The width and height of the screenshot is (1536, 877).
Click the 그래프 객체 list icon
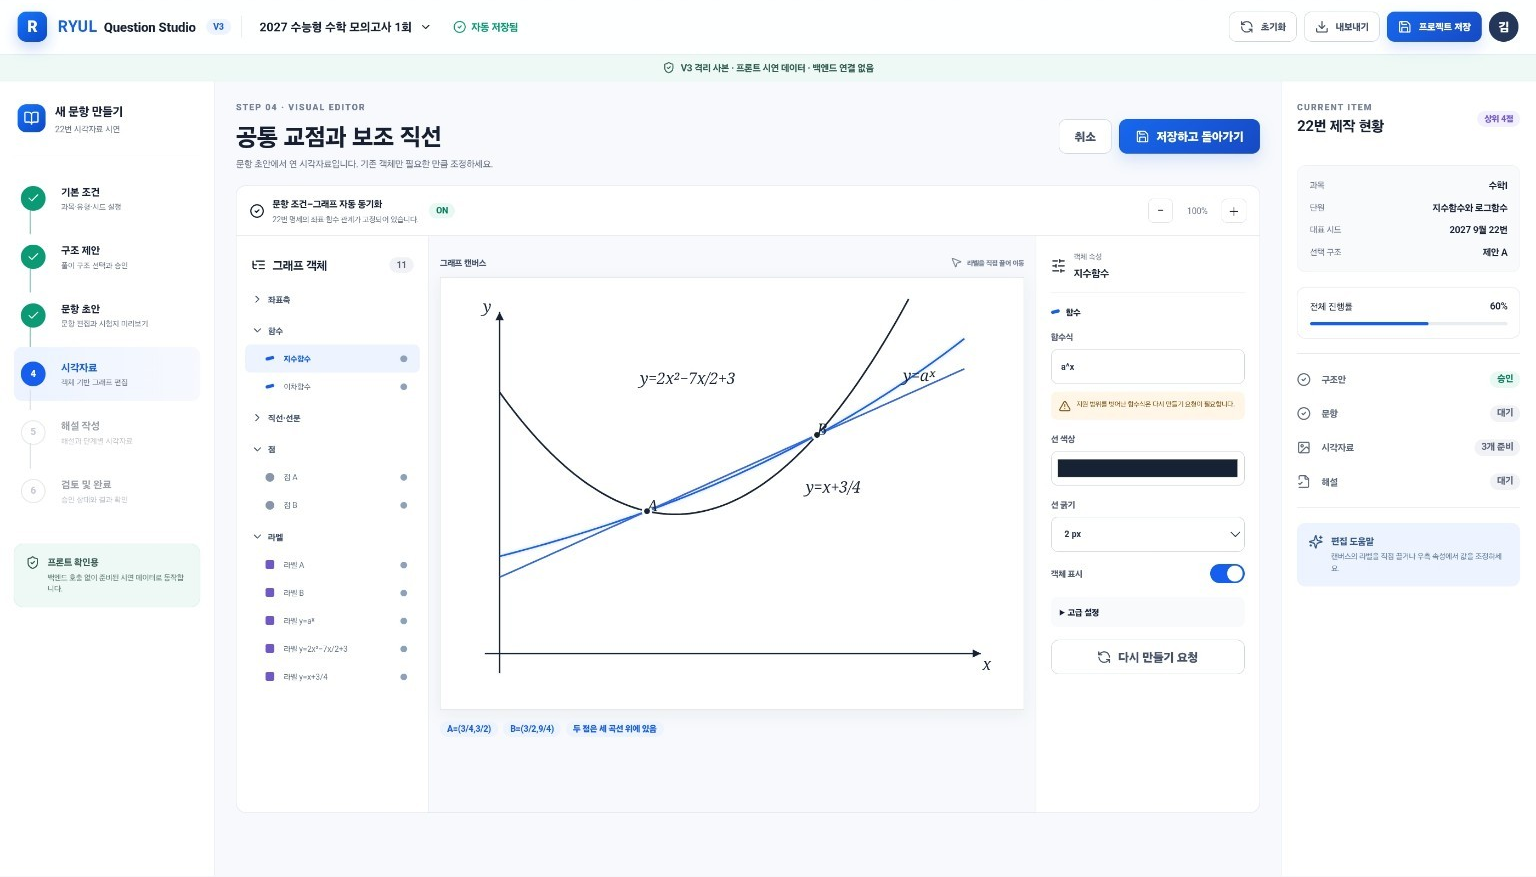[x=259, y=265]
